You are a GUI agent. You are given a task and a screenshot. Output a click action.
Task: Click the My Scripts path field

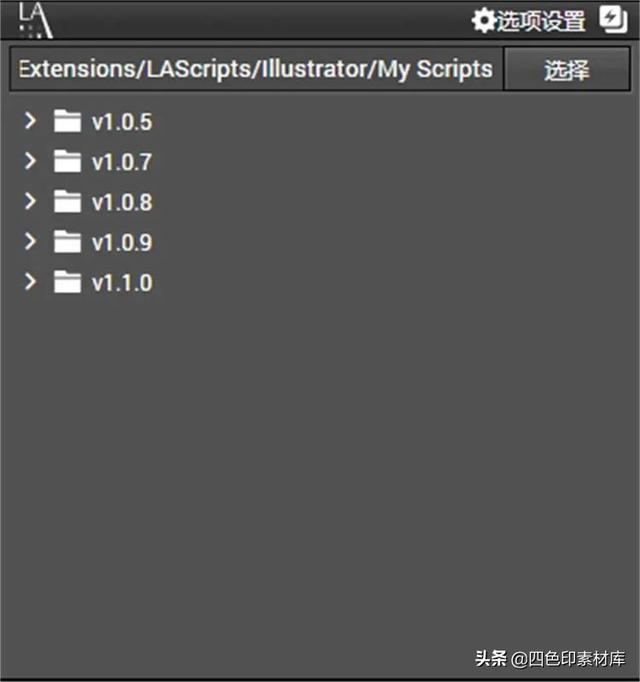[256, 69]
